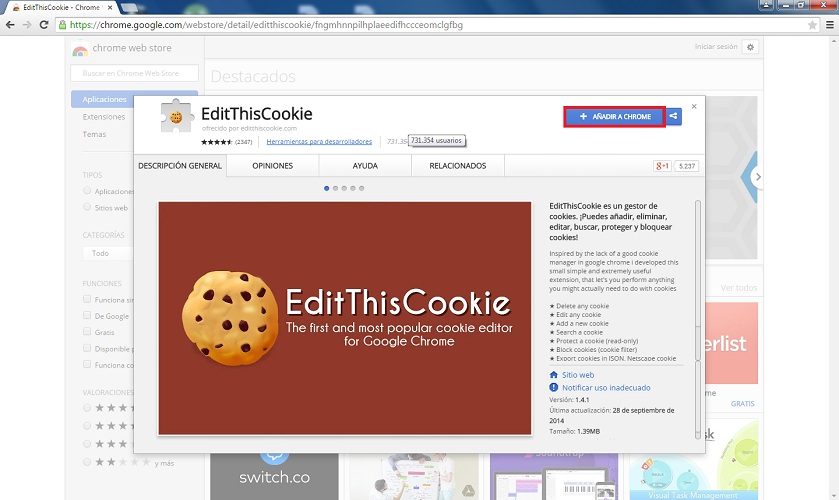
Task: Close the EditThisCookie detail dialog
Action: point(694,107)
